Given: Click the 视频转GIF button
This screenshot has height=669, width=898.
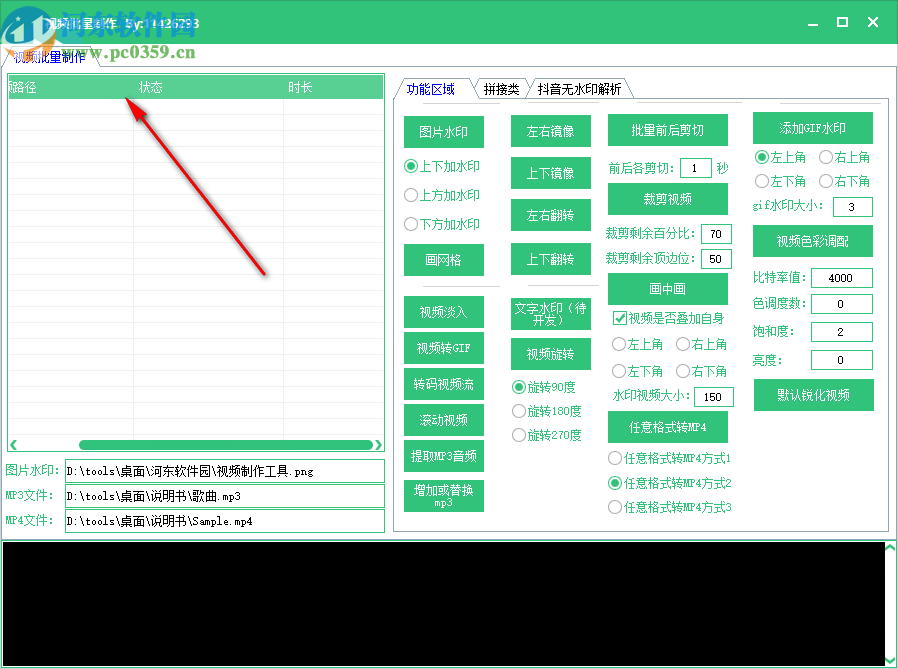Looking at the screenshot, I should (443, 348).
